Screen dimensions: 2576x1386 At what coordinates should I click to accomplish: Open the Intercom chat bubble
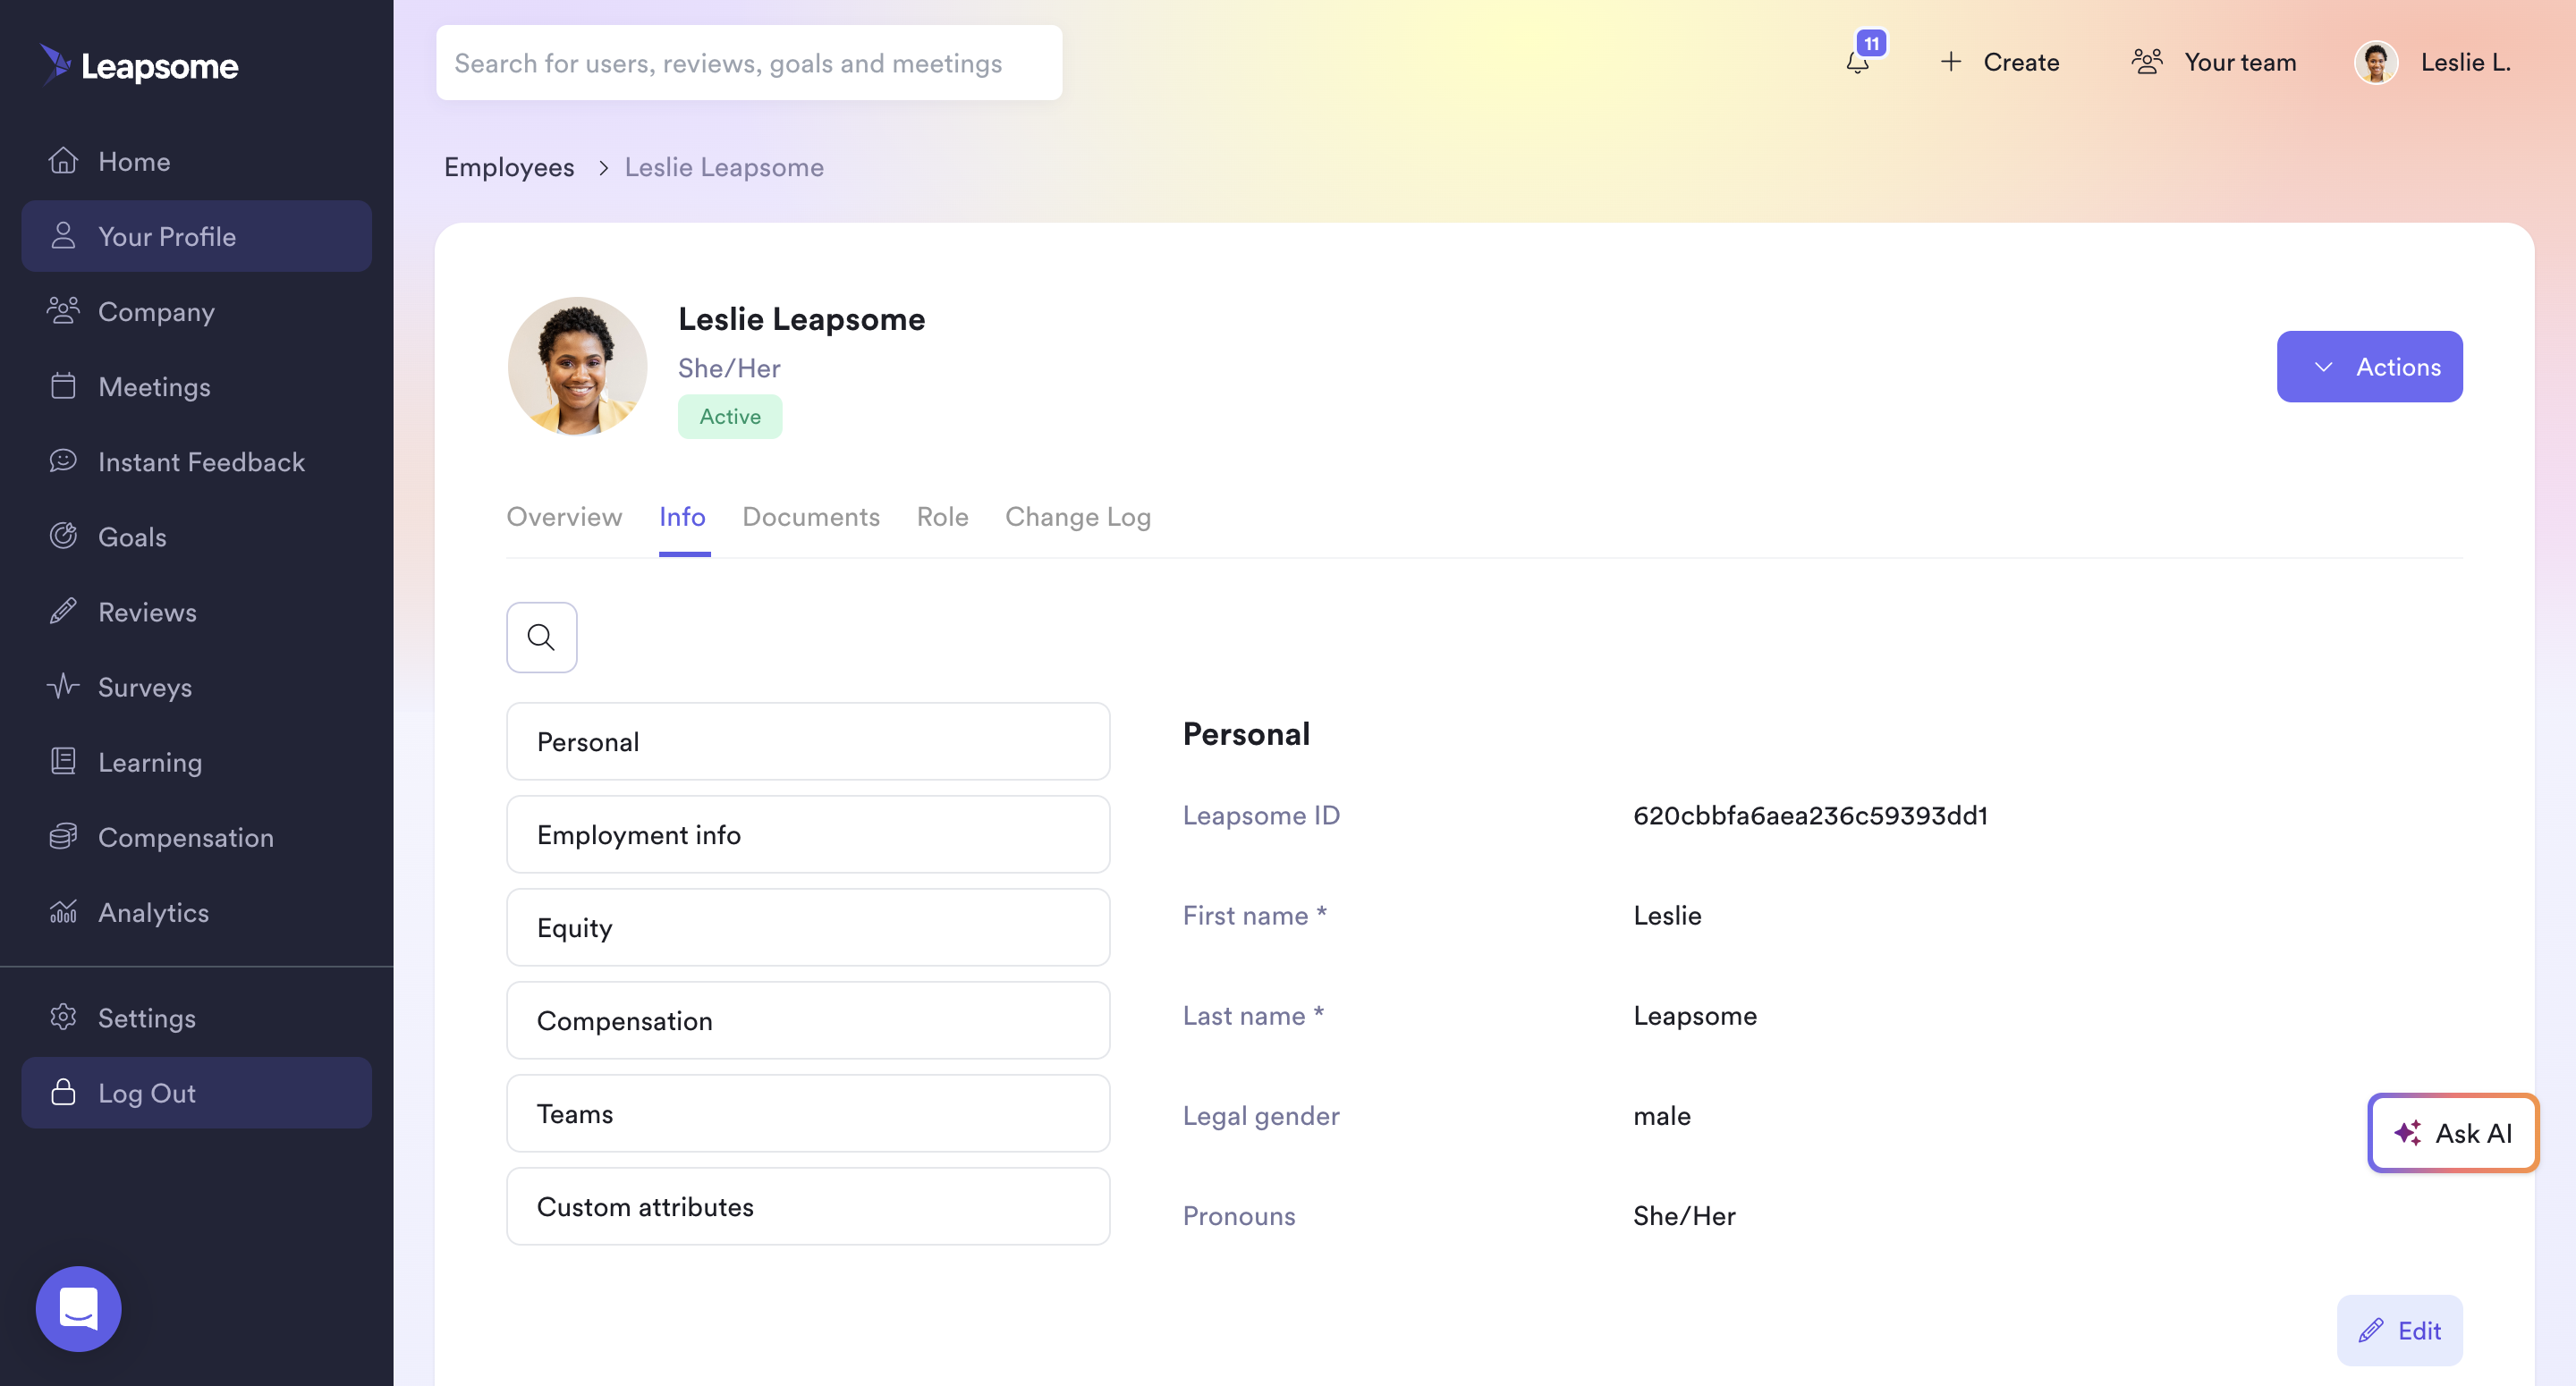point(78,1308)
